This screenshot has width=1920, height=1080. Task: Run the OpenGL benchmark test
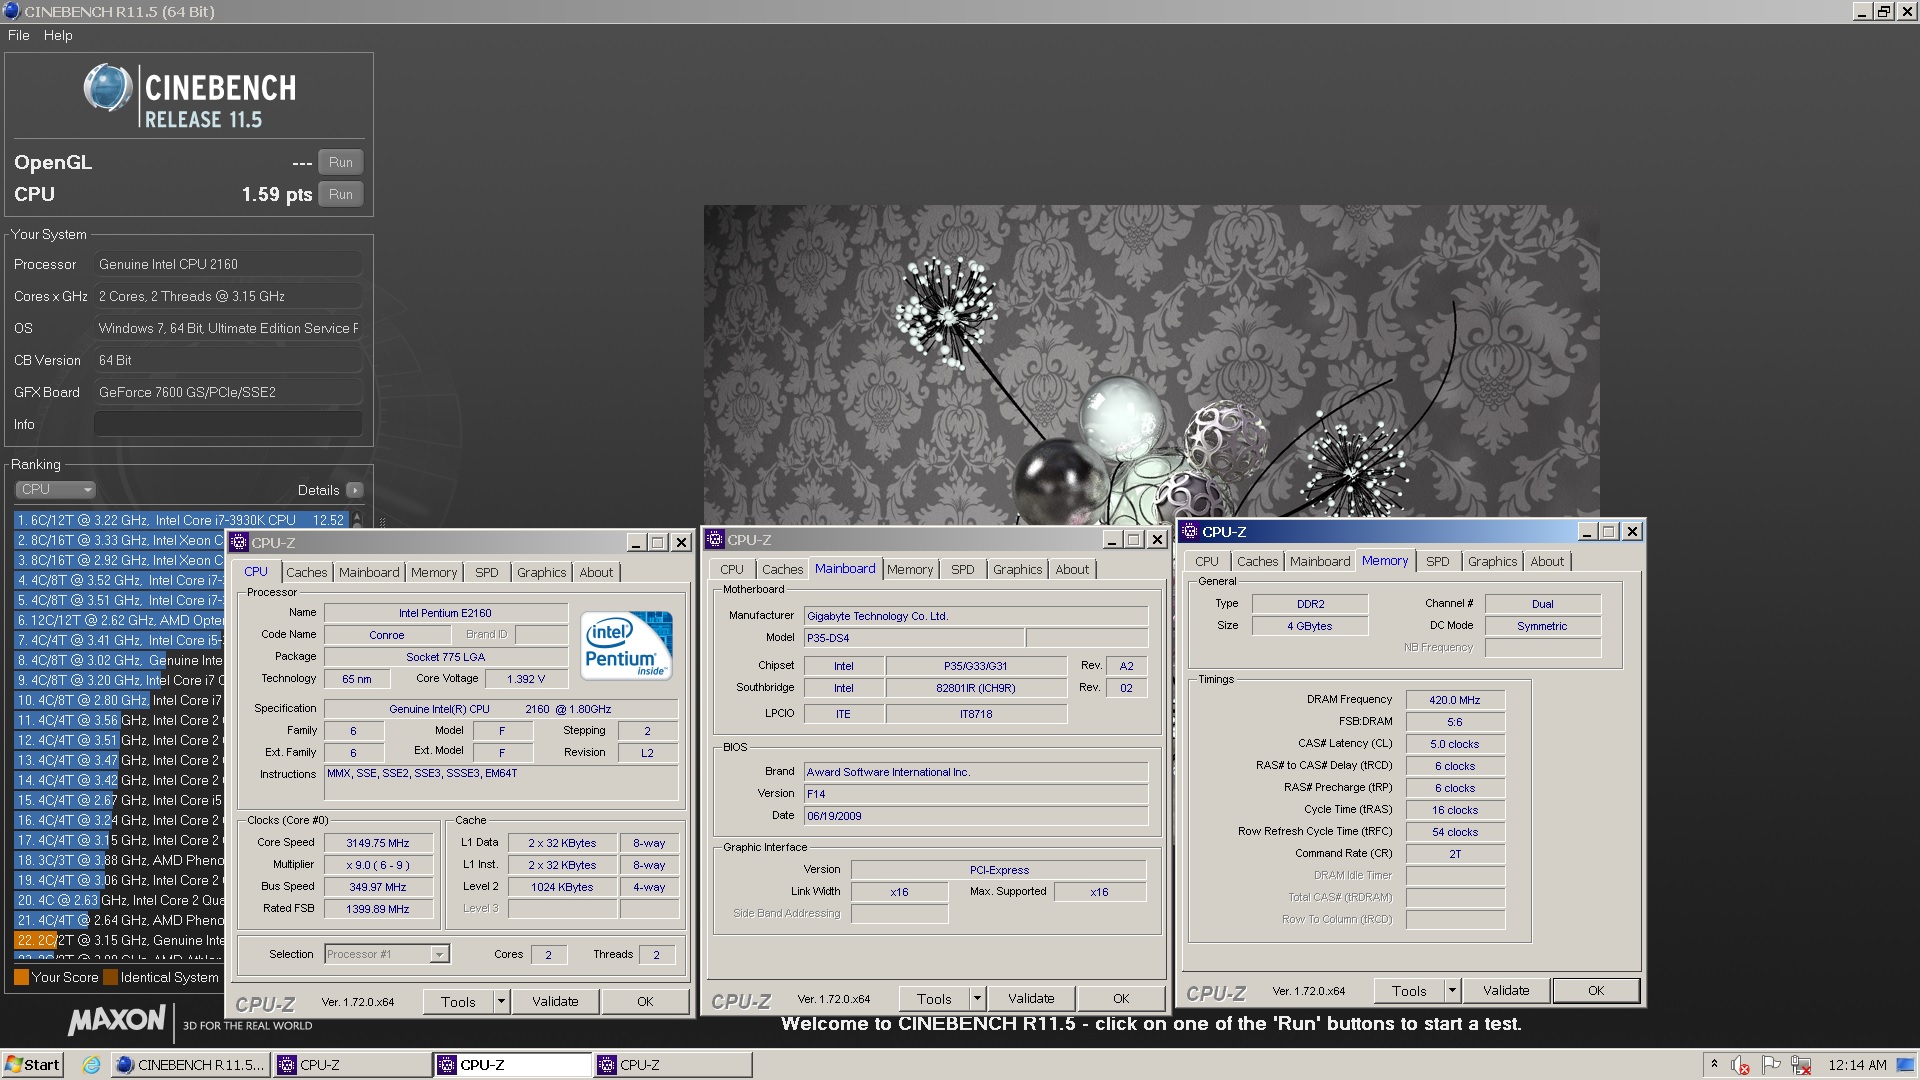coord(340,162)
